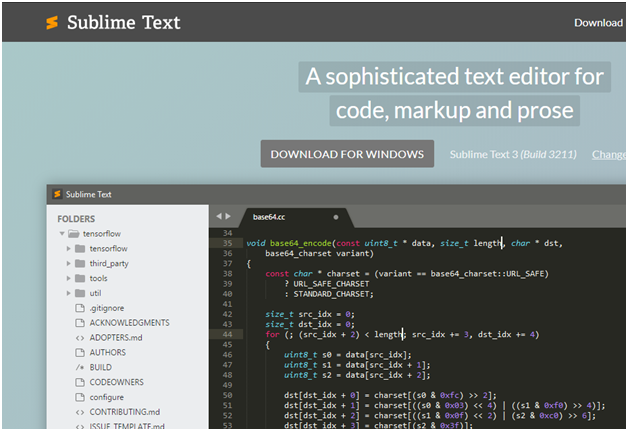Open CONTRIBUTING.md in sidebar
Screen dimensions: 628x431
(x=125, y=412)
